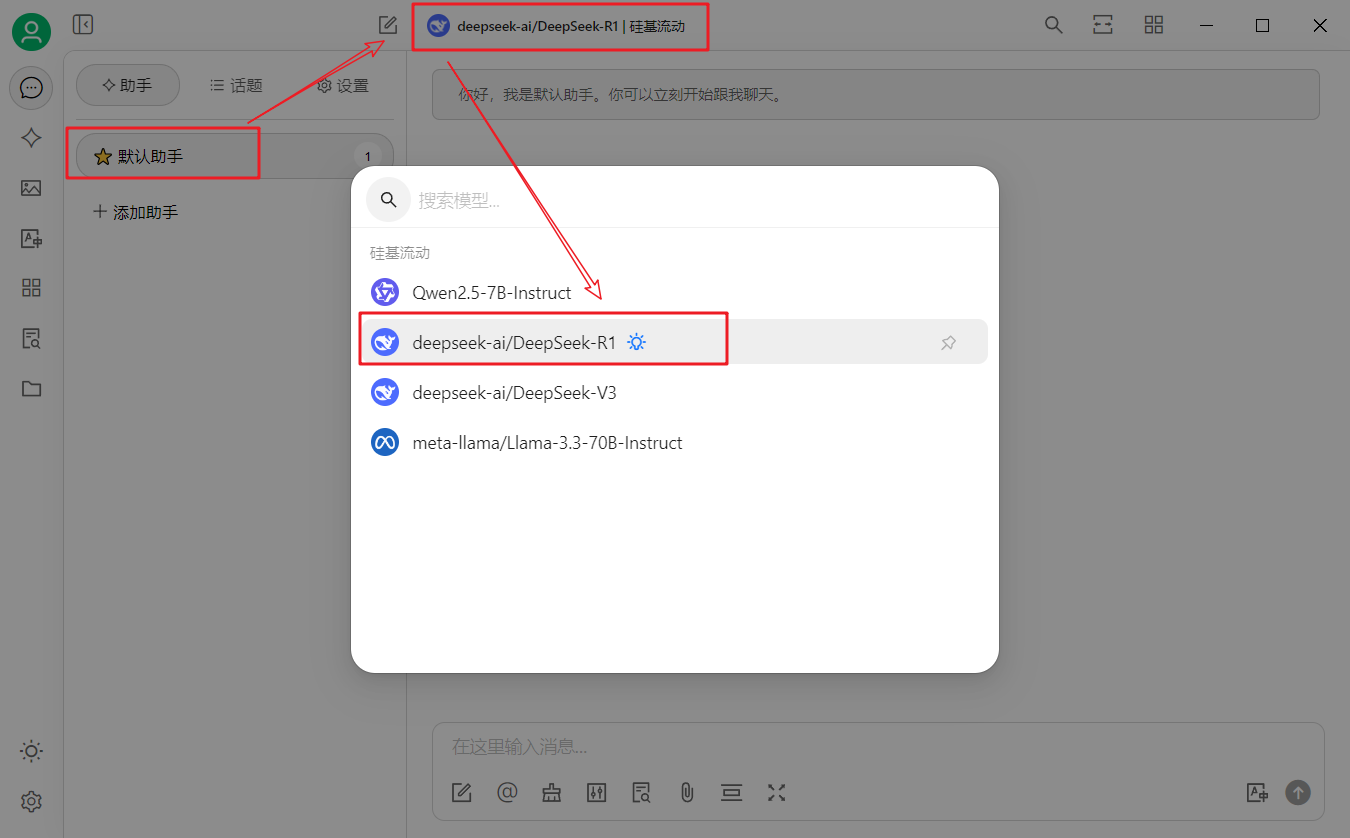Switch to the 话题 tab
The width and height of the screenshot is (1350, 838).
pyautogui.click(x=236, y=86)
